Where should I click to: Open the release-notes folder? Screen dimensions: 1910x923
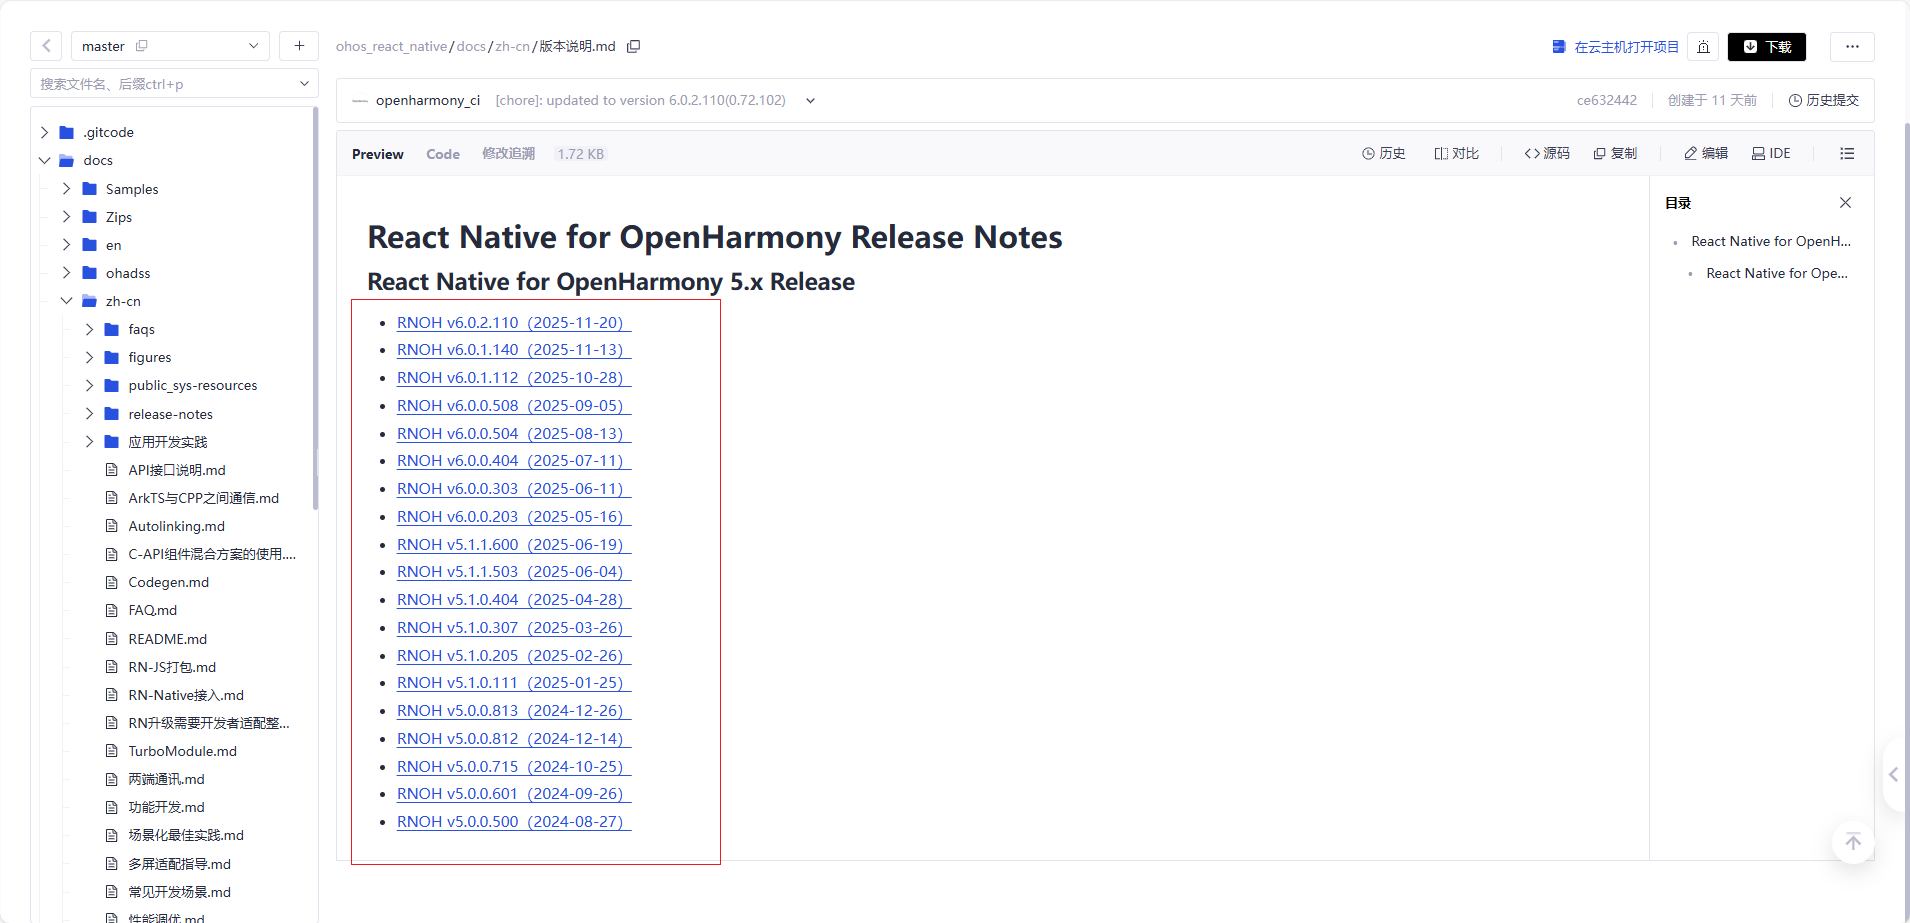click(170, 414)
